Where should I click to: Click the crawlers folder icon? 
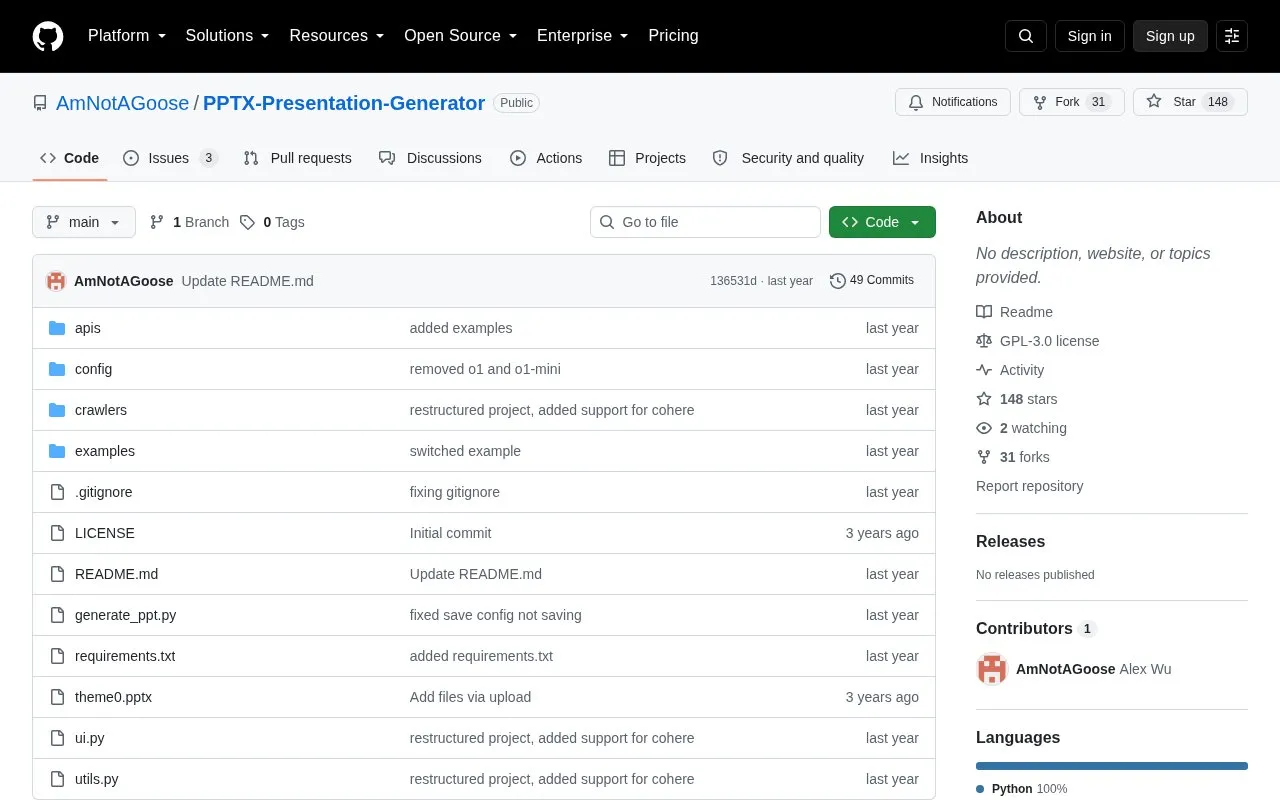(57, 410)
